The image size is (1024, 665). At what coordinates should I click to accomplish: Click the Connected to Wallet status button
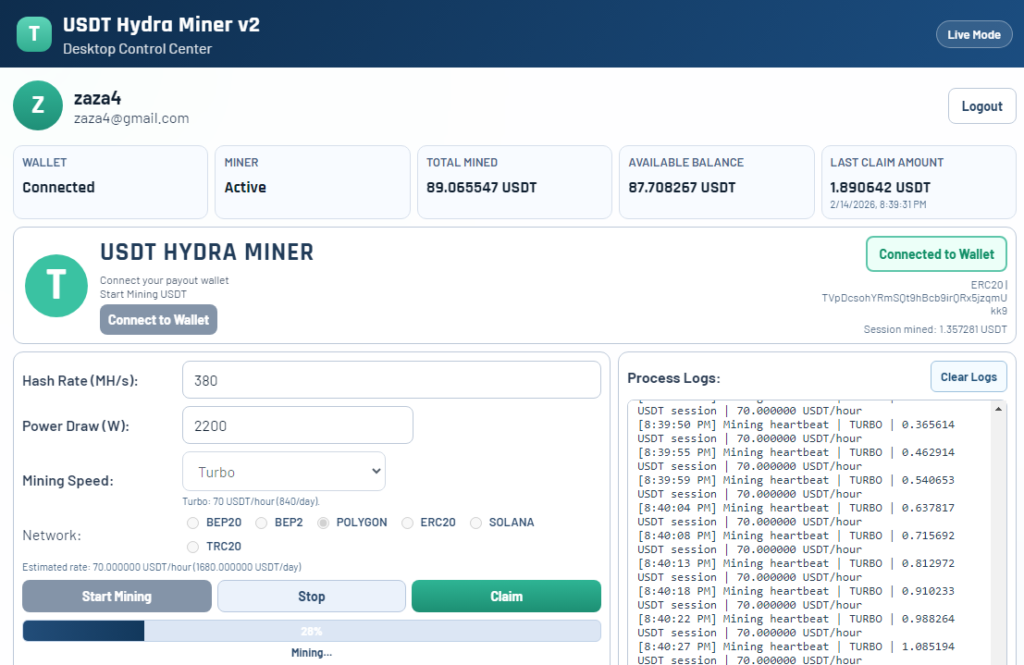pos(936,254)
